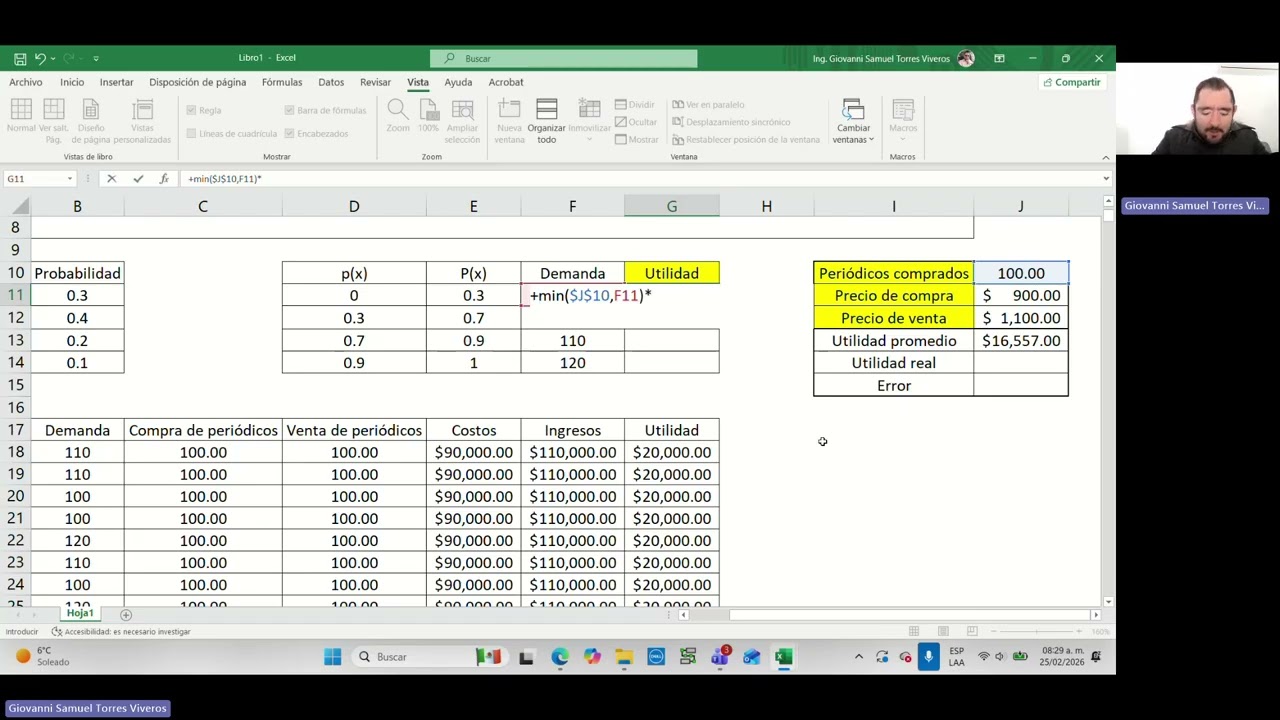The image size is (1280, 720).
Task: Cancel the formula entry with X
Action: pyautogui.click(x=111, y=179)
